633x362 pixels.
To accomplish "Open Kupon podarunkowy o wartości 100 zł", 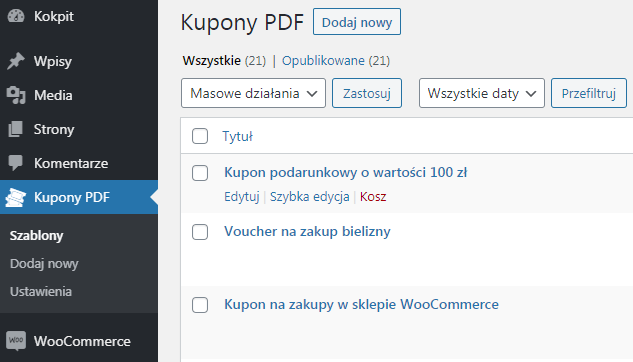I will (x=346, y=173).
